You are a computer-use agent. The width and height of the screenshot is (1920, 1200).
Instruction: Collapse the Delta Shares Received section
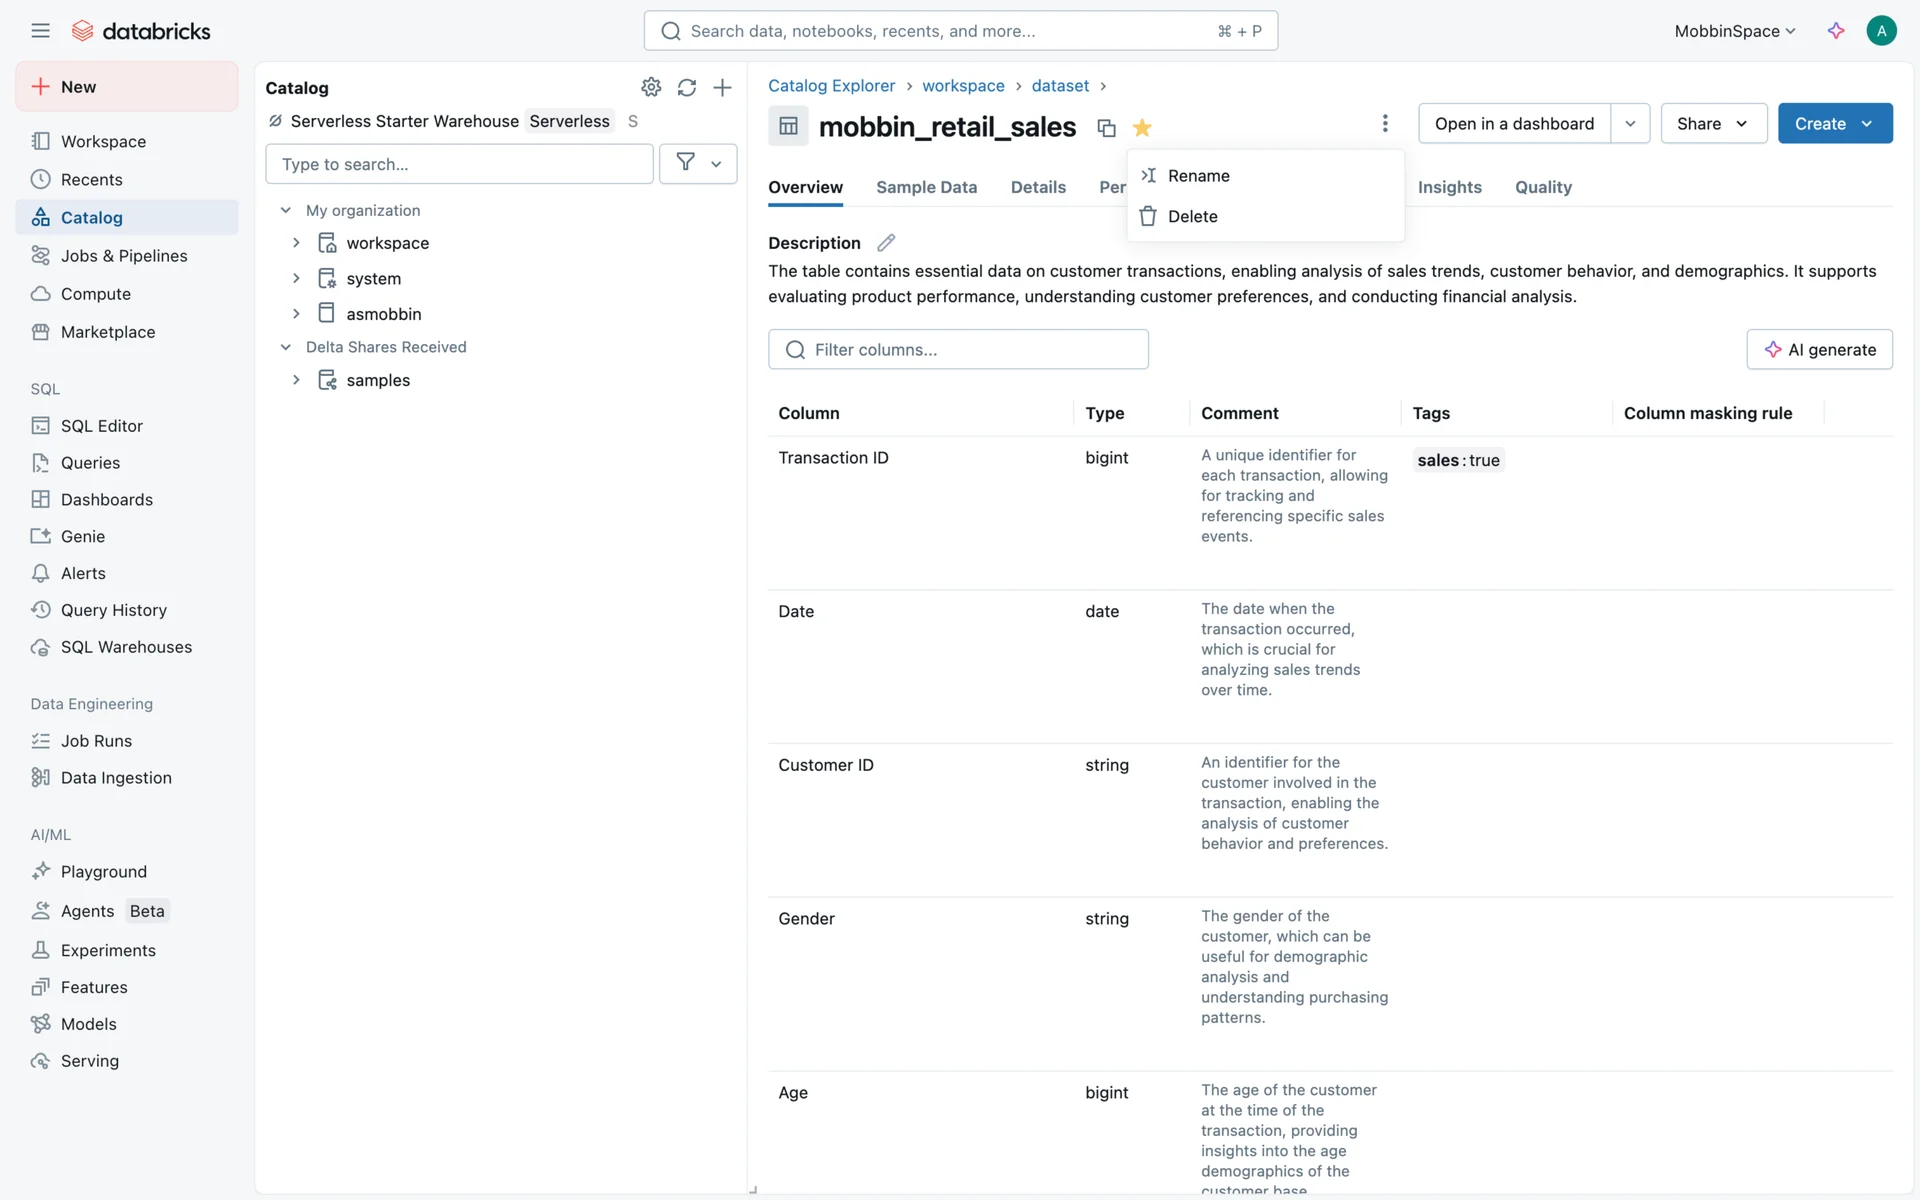286,347
